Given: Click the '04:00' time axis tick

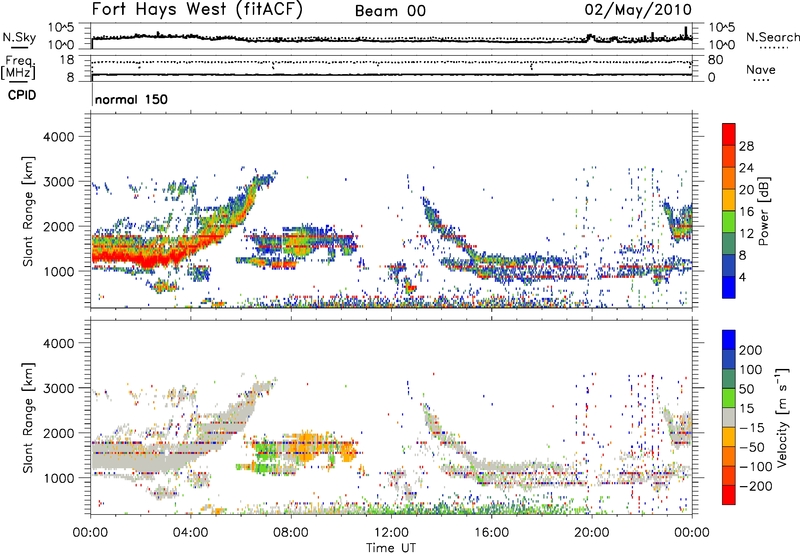Looking at the screenshot, I should (x=191, y=533).
